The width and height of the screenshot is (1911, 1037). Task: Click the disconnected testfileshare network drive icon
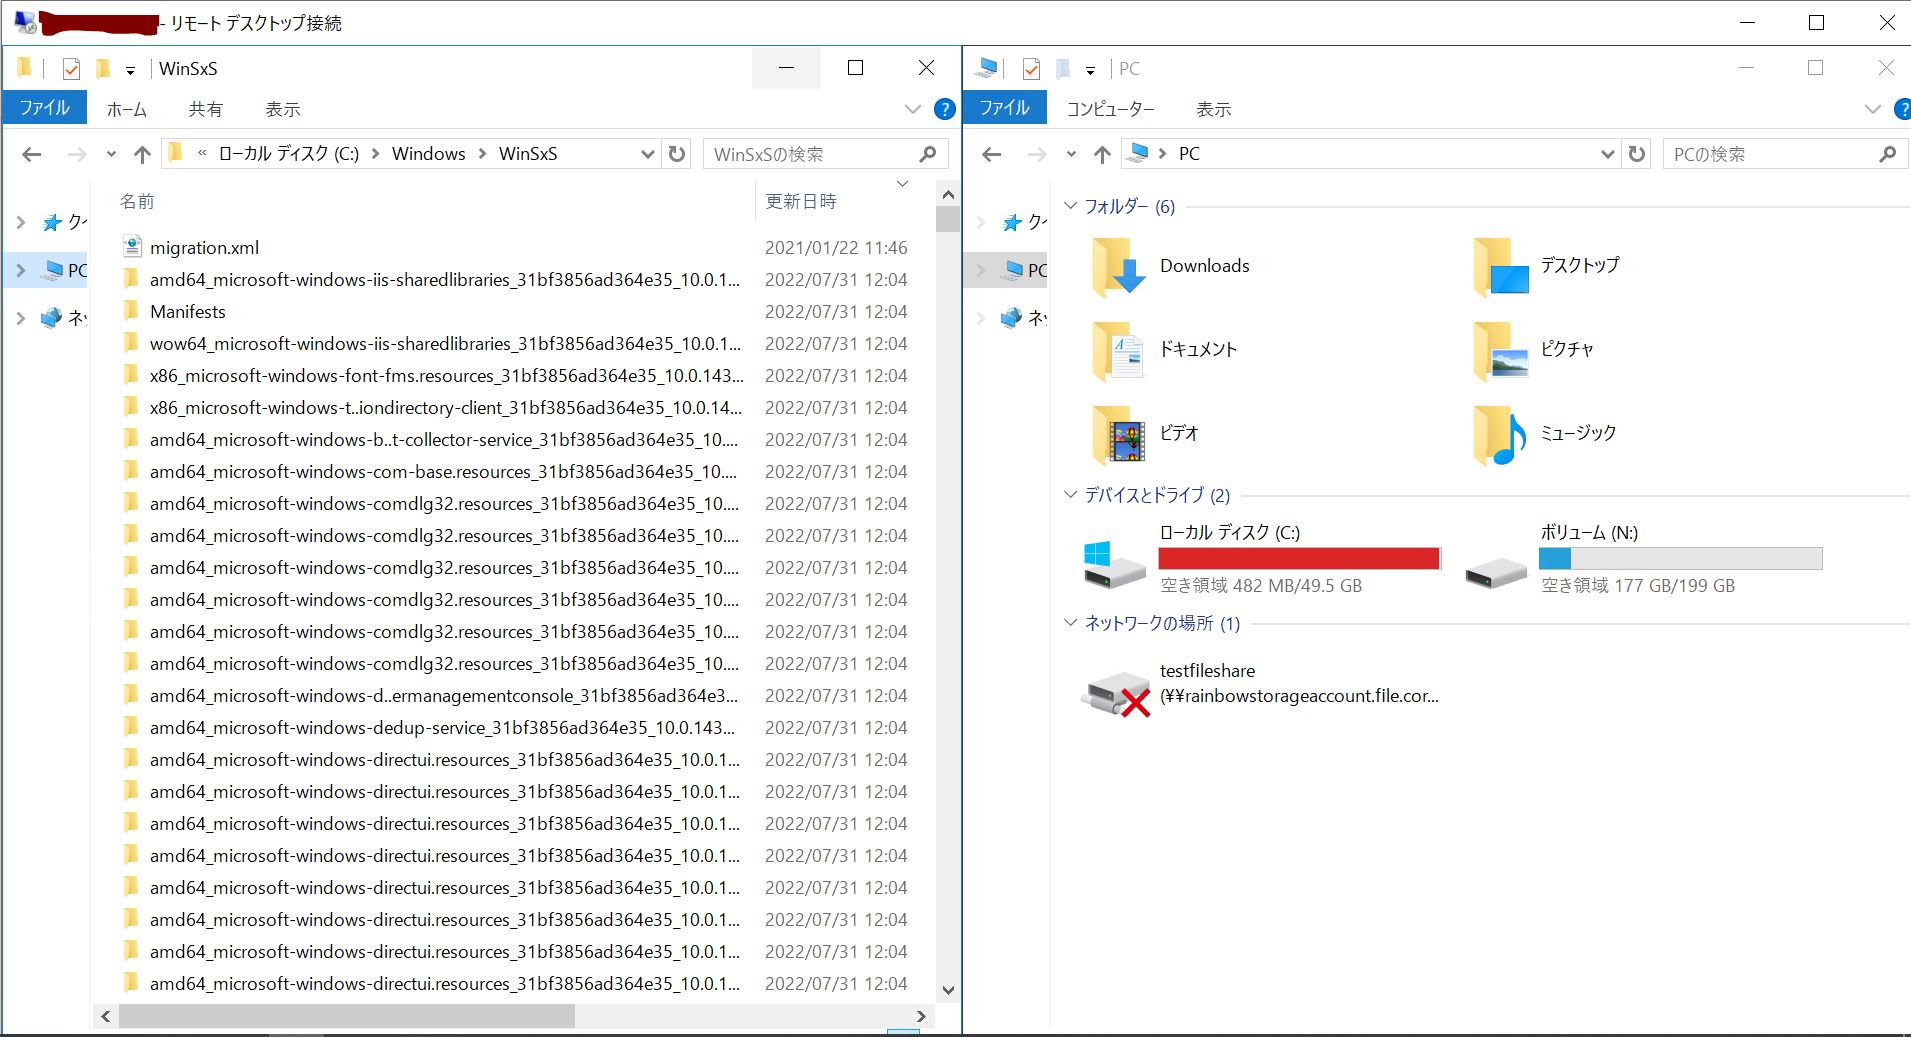click(x=1116, y=692)
